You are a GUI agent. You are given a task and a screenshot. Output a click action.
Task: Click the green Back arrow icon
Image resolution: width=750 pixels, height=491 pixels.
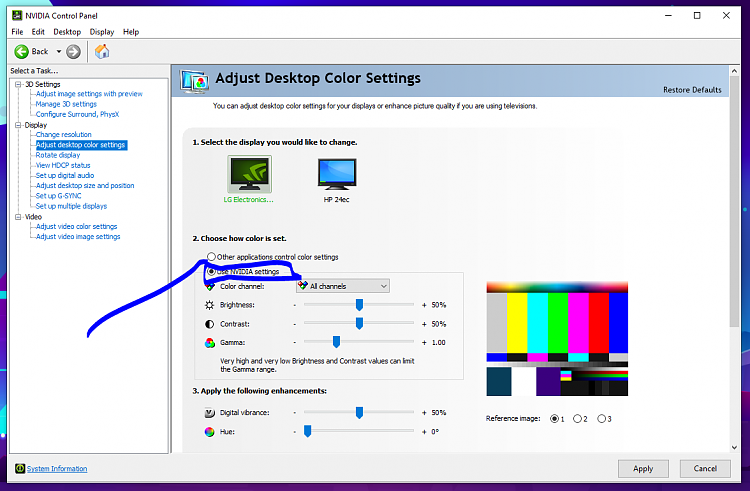pos(21,51)
